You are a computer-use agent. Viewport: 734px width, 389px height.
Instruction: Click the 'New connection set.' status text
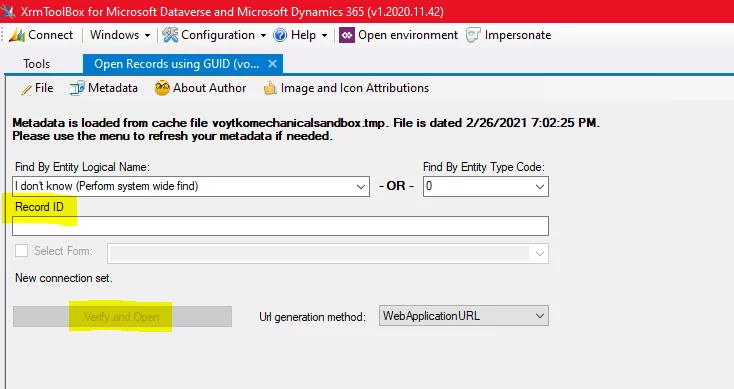(x=64, y=278)
